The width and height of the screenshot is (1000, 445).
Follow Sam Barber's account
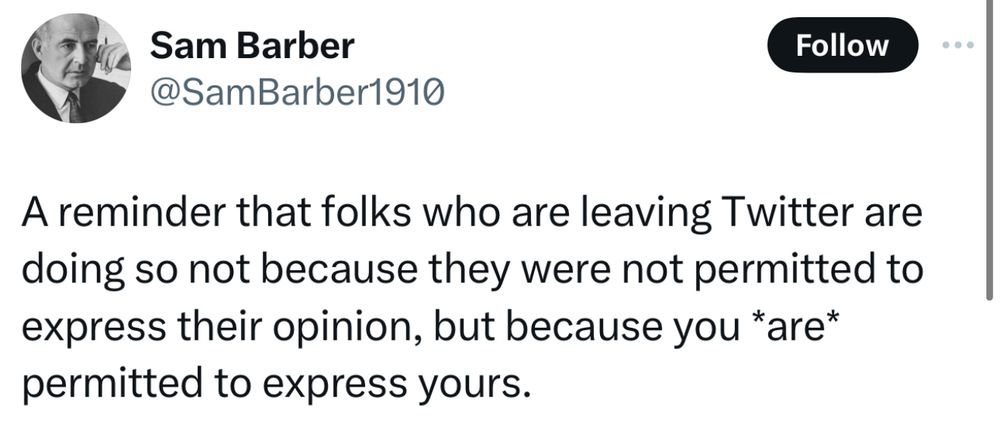[842, 45]
